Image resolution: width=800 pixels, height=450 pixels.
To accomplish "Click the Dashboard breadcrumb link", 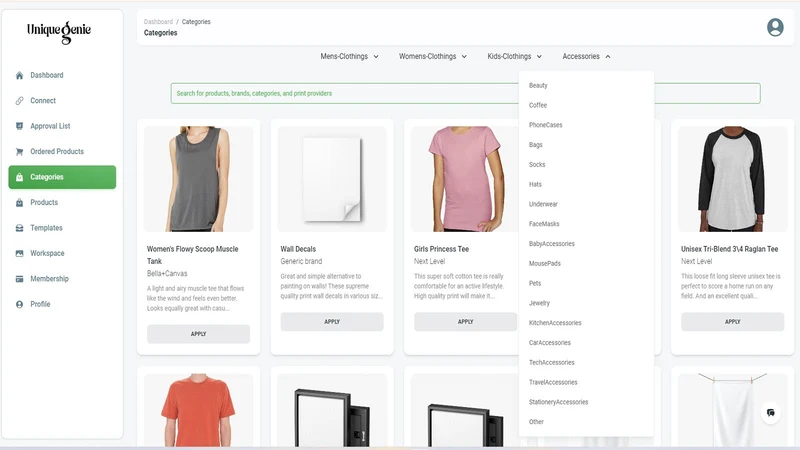I will [x=158, y=22].
